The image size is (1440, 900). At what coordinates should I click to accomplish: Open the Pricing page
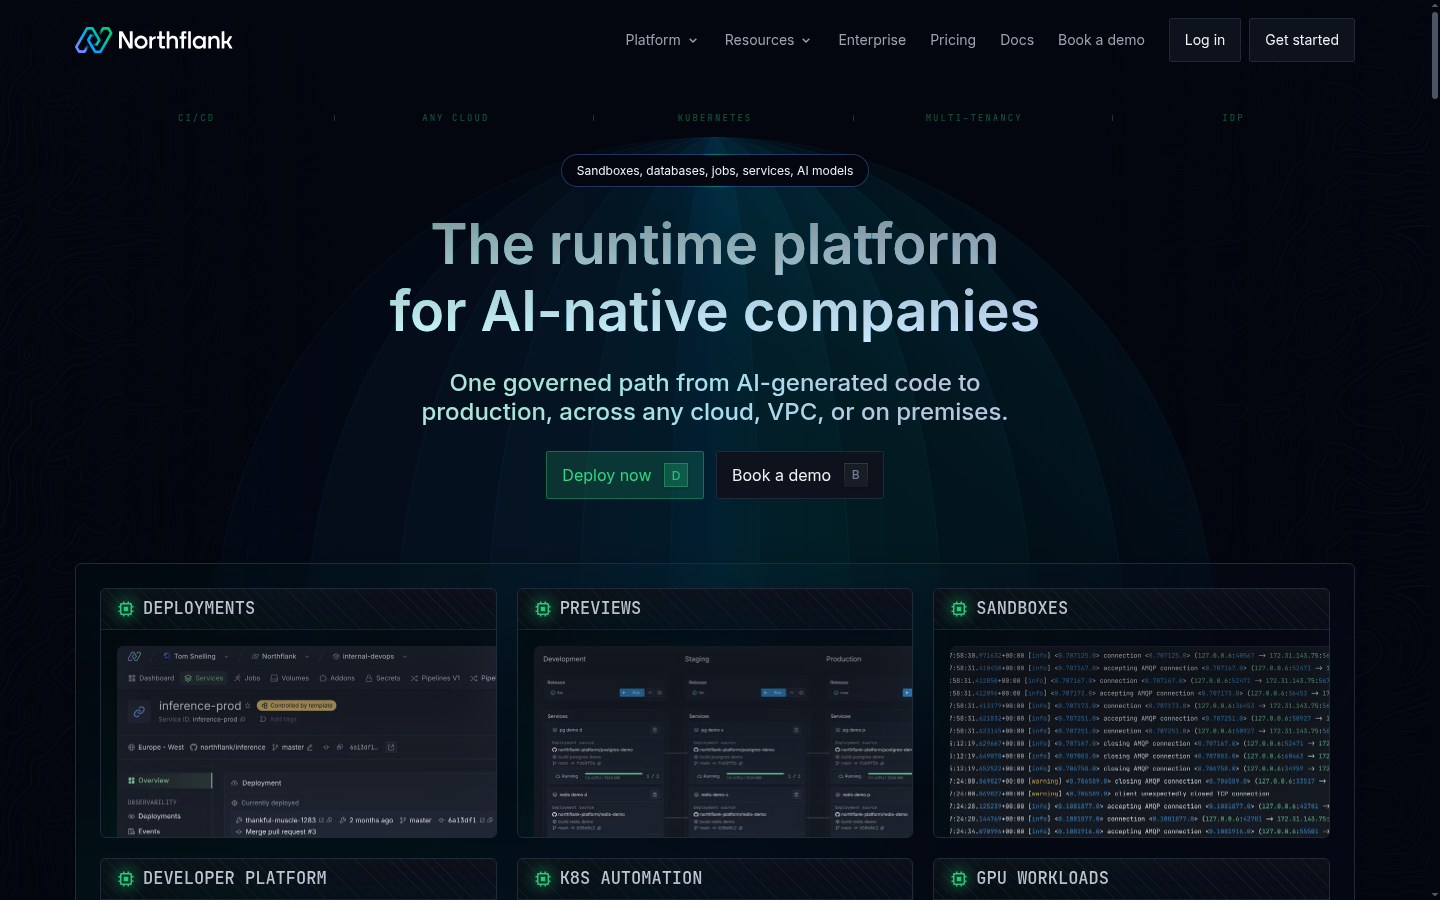[953, 40]
